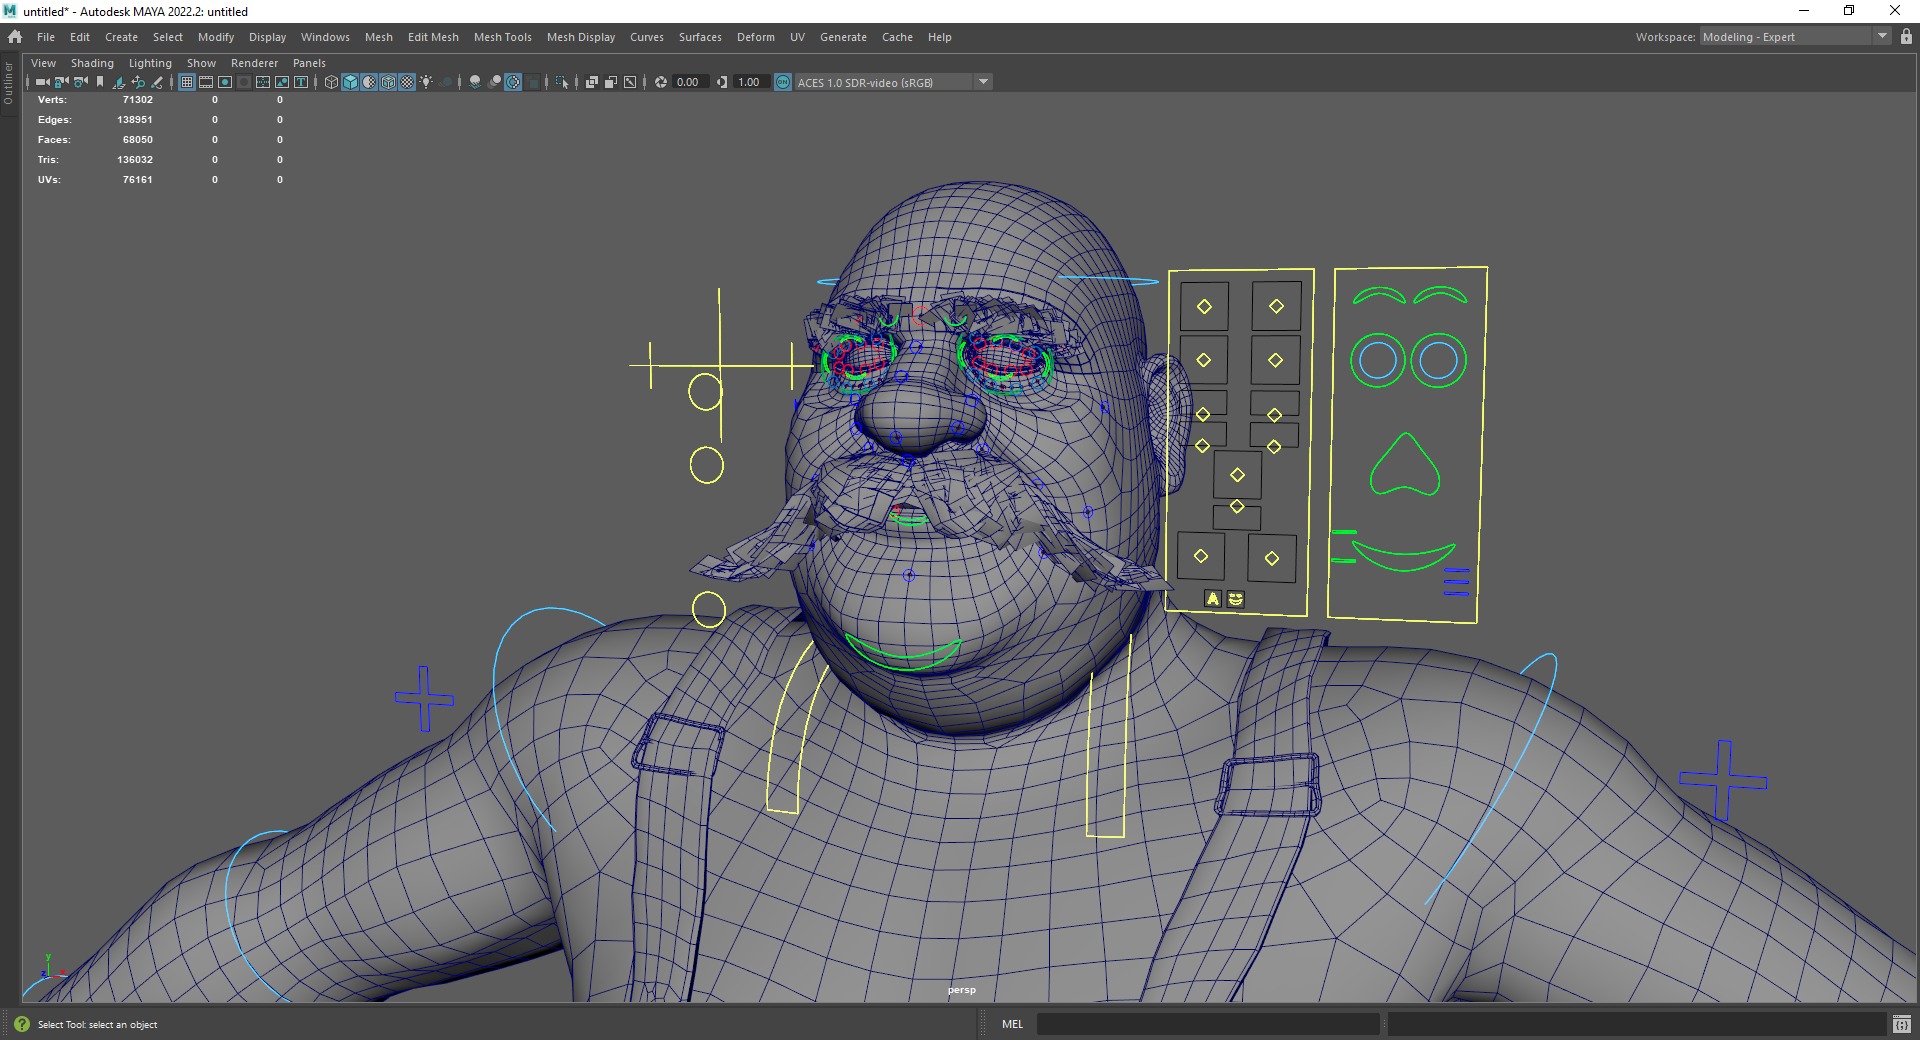
Task: Click the Textured display icon
Action: (x=407, y=82)
